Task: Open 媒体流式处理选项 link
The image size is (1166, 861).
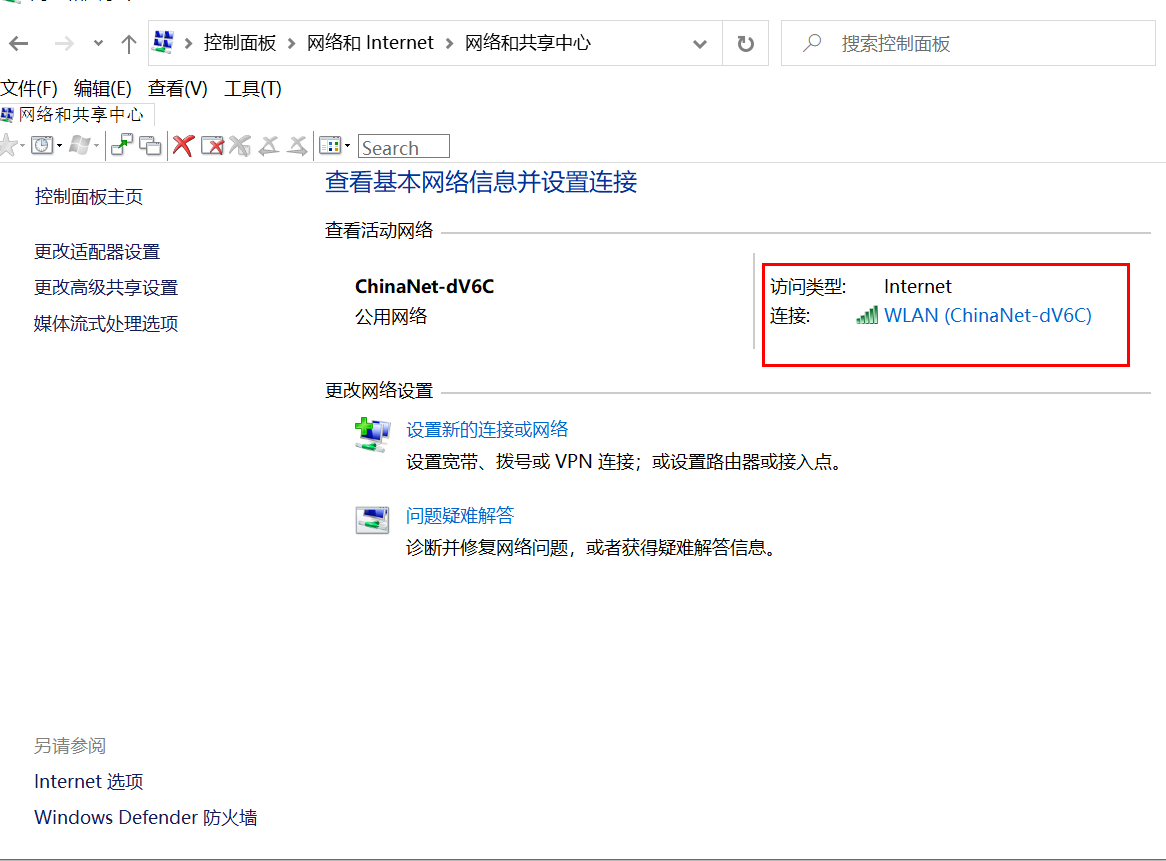Action: pyautogui.click(x=106, y=323)
